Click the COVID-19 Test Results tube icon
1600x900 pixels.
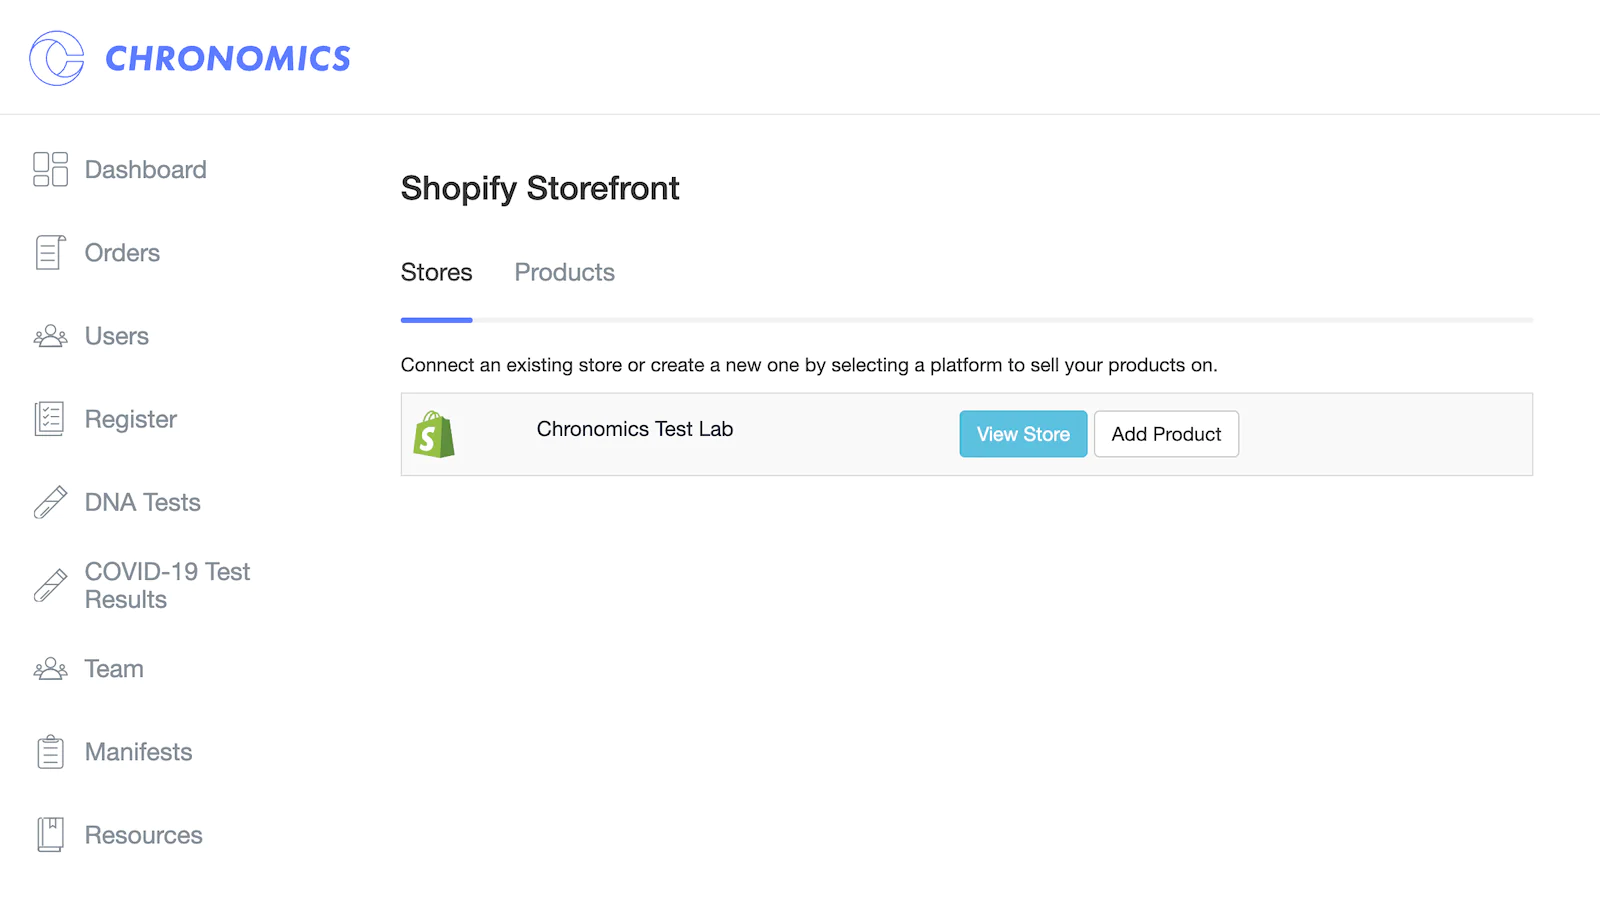pyautogui.click(x=50, y=585)
